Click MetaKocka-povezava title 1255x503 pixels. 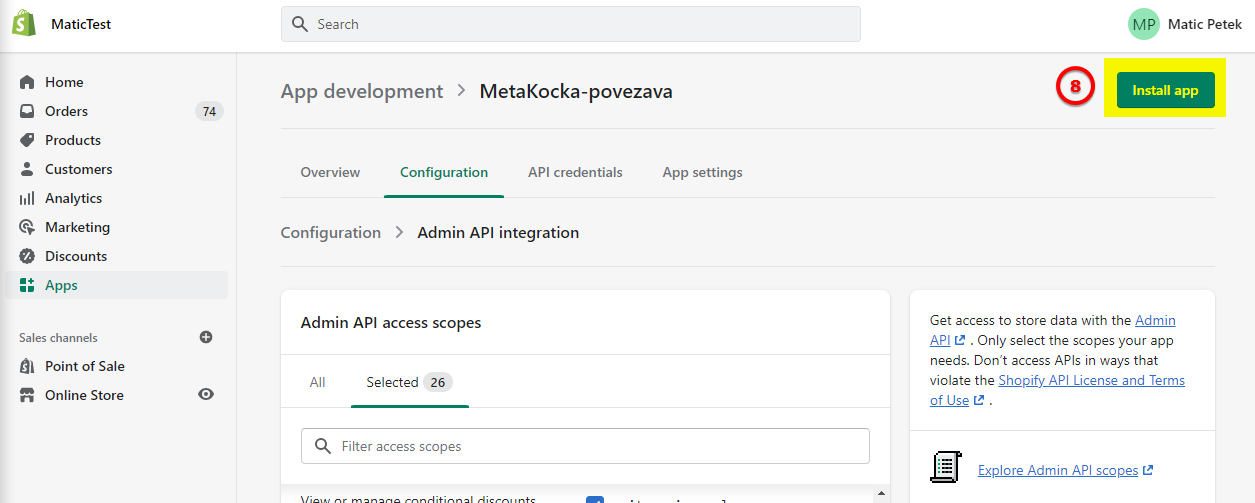pos(576,91)
